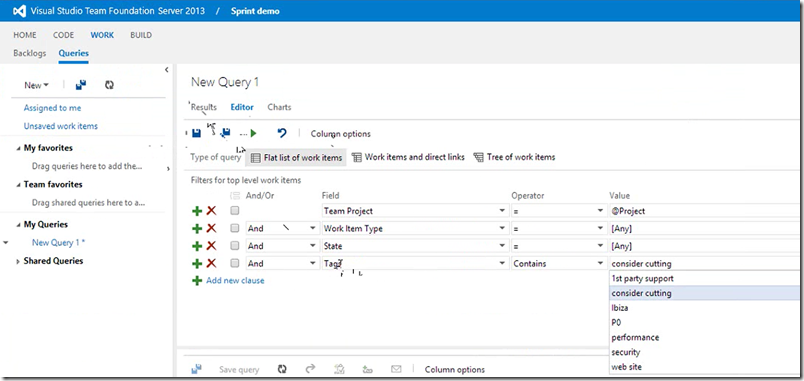Open Unsaved work items link
The image size is (804, 381).
[61, 126]
